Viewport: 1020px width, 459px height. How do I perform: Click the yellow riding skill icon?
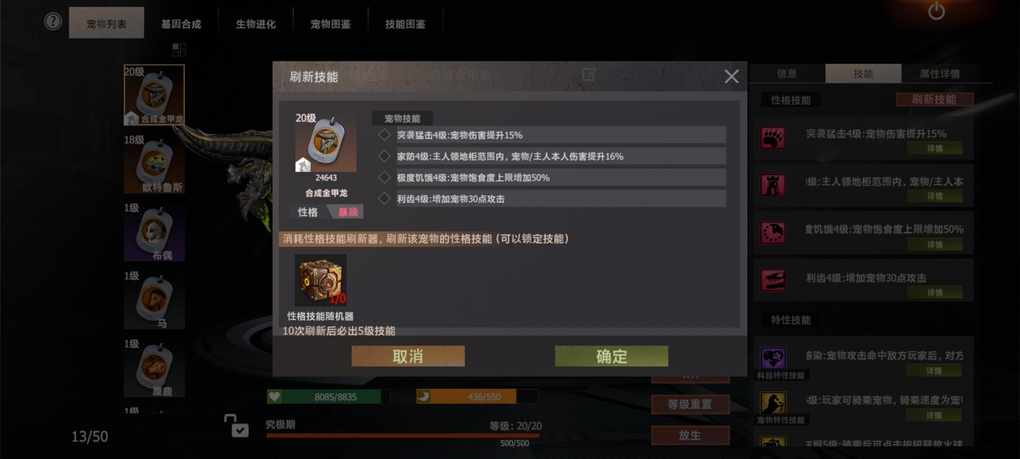pos(773,403)
